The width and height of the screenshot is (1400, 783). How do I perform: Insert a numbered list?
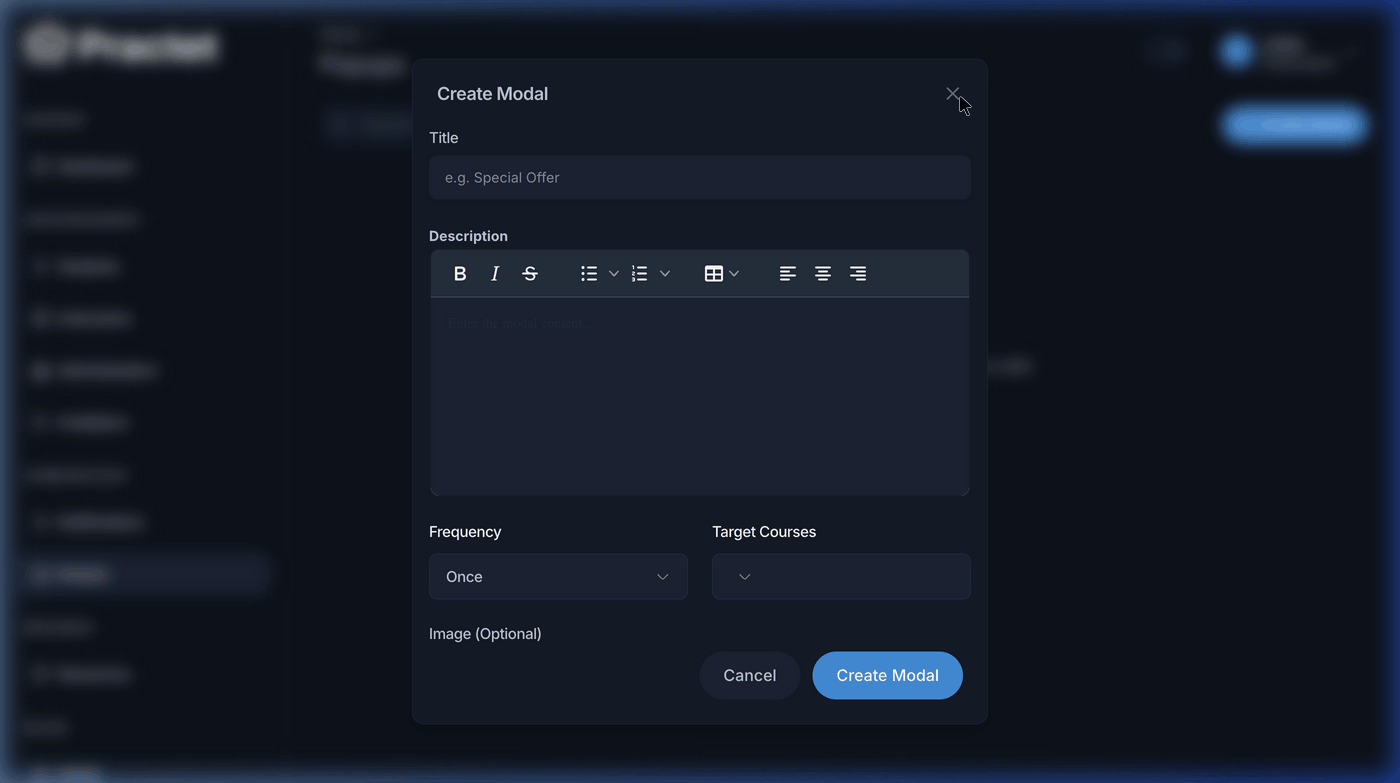(640, 273)
